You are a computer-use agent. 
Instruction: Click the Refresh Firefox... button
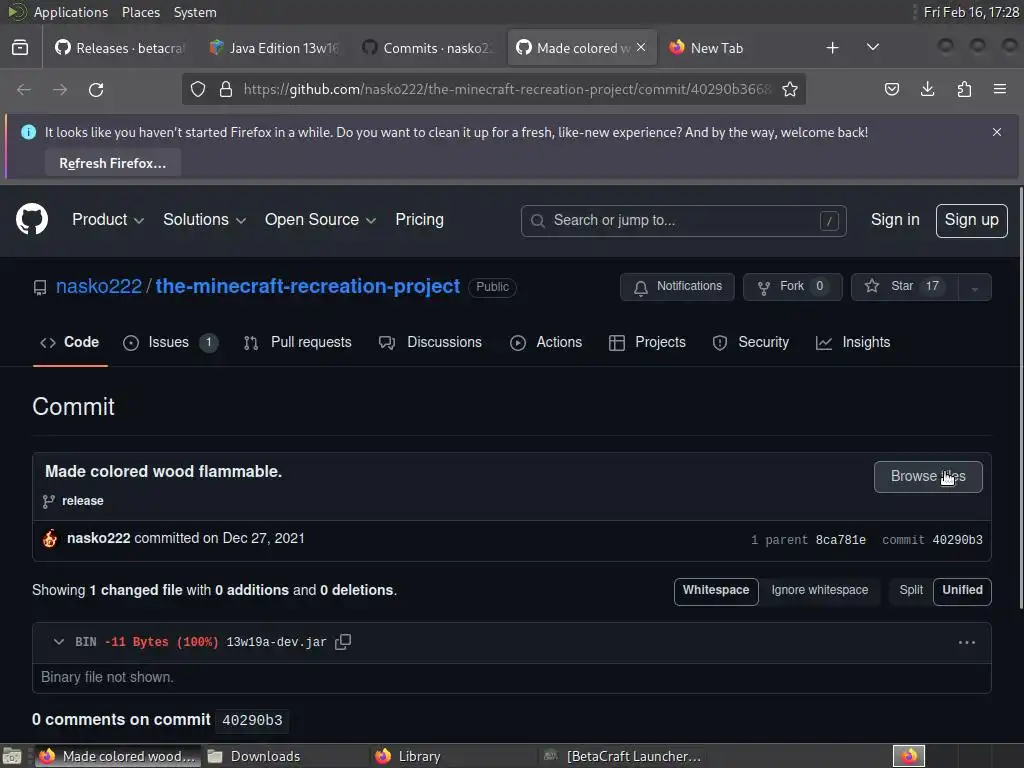(112, 163)
